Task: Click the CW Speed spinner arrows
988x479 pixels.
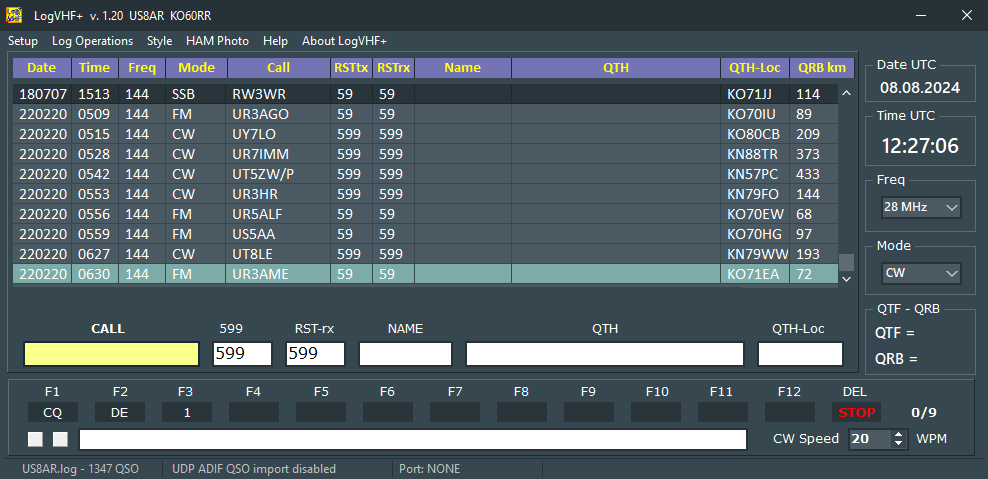Action: (x=899, y=439)
